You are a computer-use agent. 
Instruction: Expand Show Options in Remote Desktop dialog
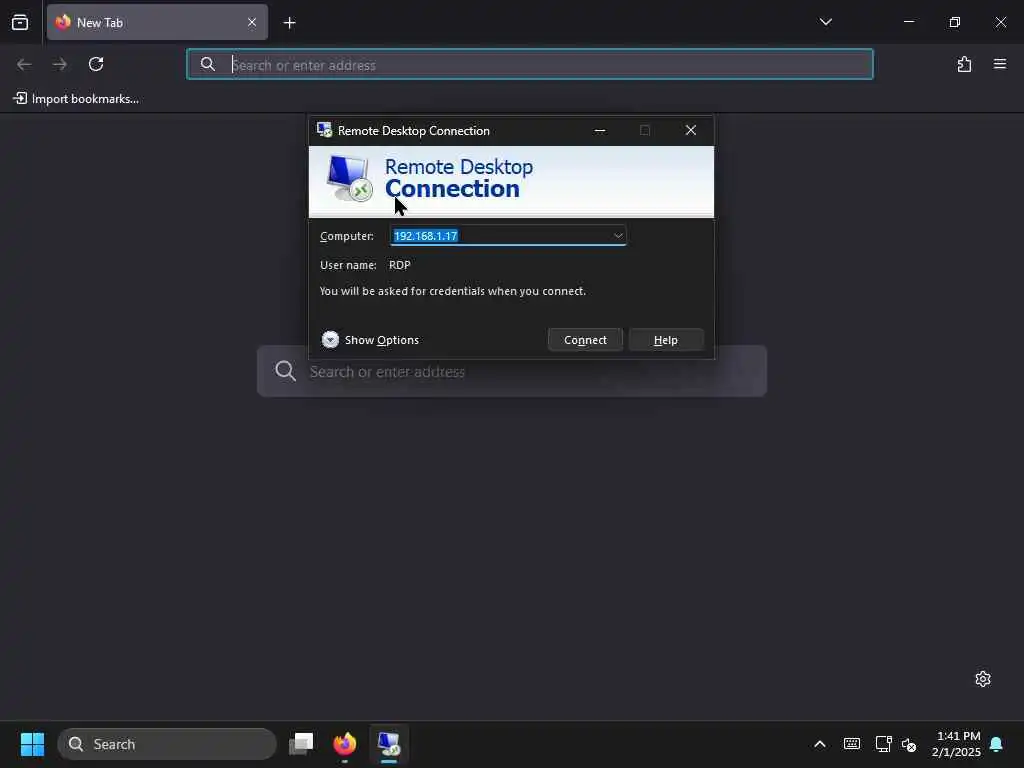370,340
